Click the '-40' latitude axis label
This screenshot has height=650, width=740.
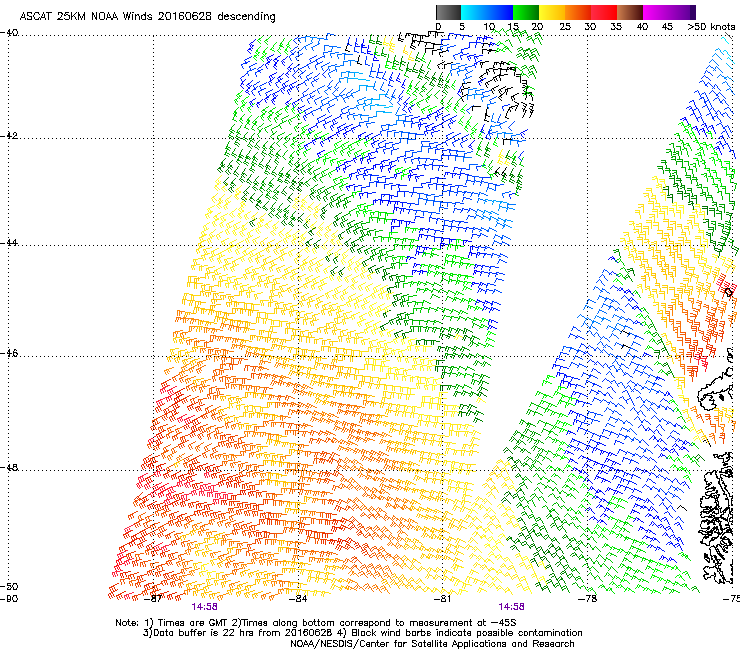[x=9, y=33]
